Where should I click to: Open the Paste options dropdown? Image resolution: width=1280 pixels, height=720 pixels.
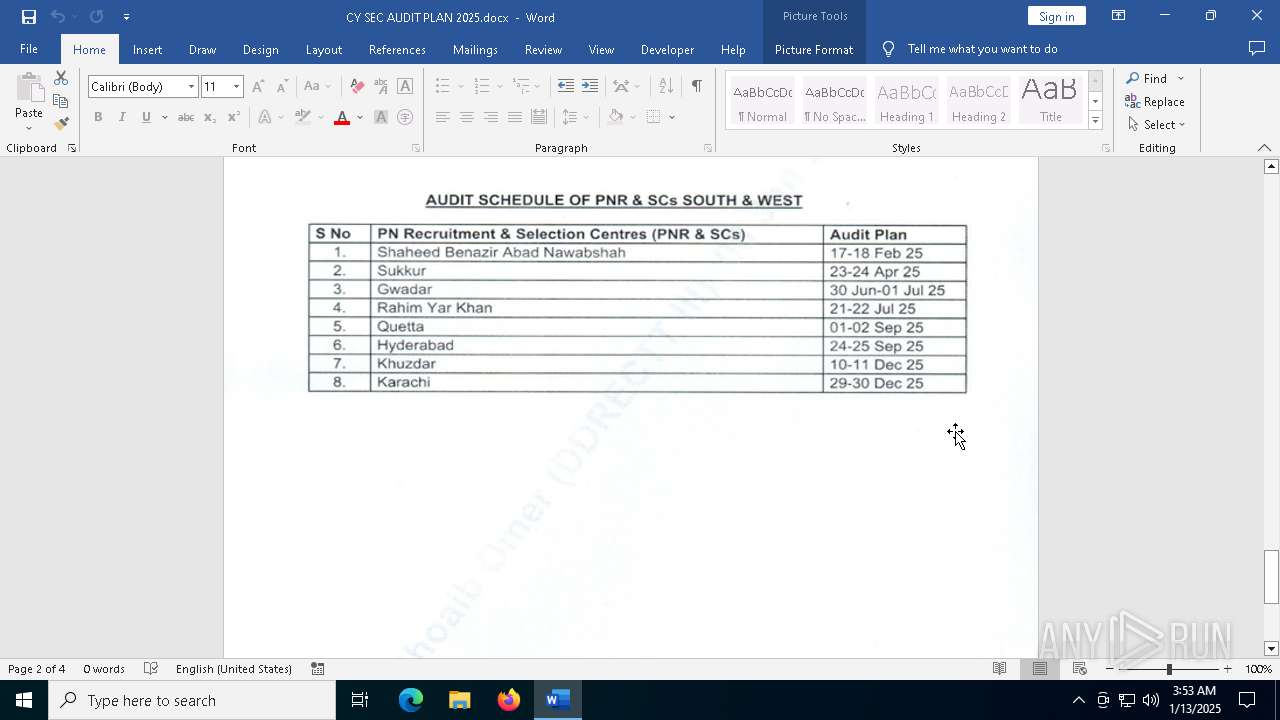pos(29,128)
